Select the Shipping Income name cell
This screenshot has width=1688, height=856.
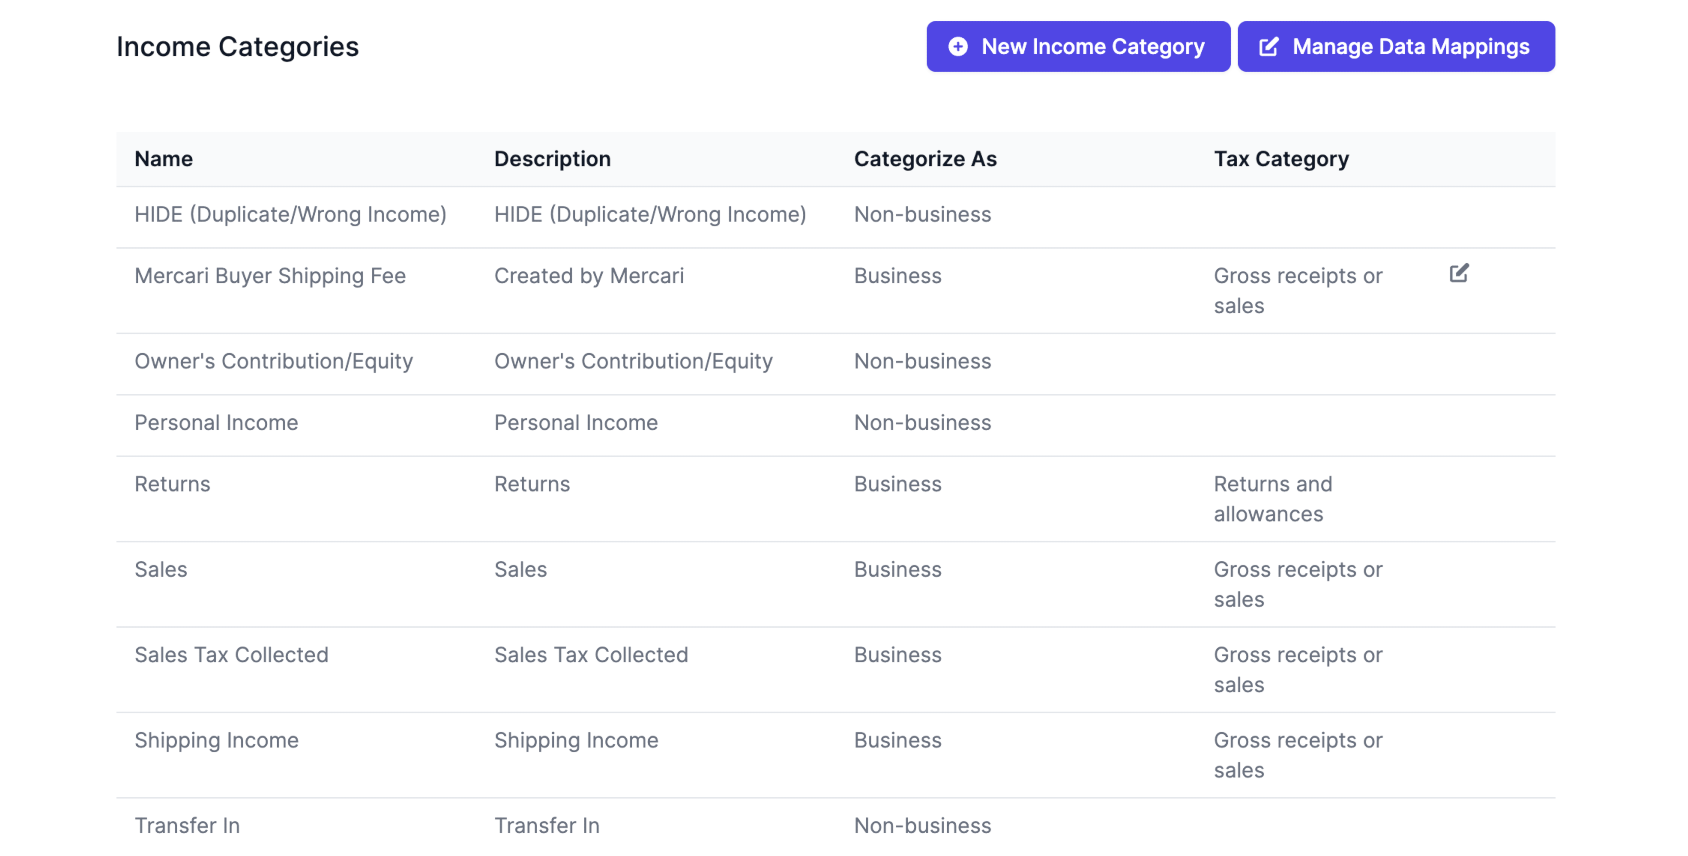click(217, 741)
